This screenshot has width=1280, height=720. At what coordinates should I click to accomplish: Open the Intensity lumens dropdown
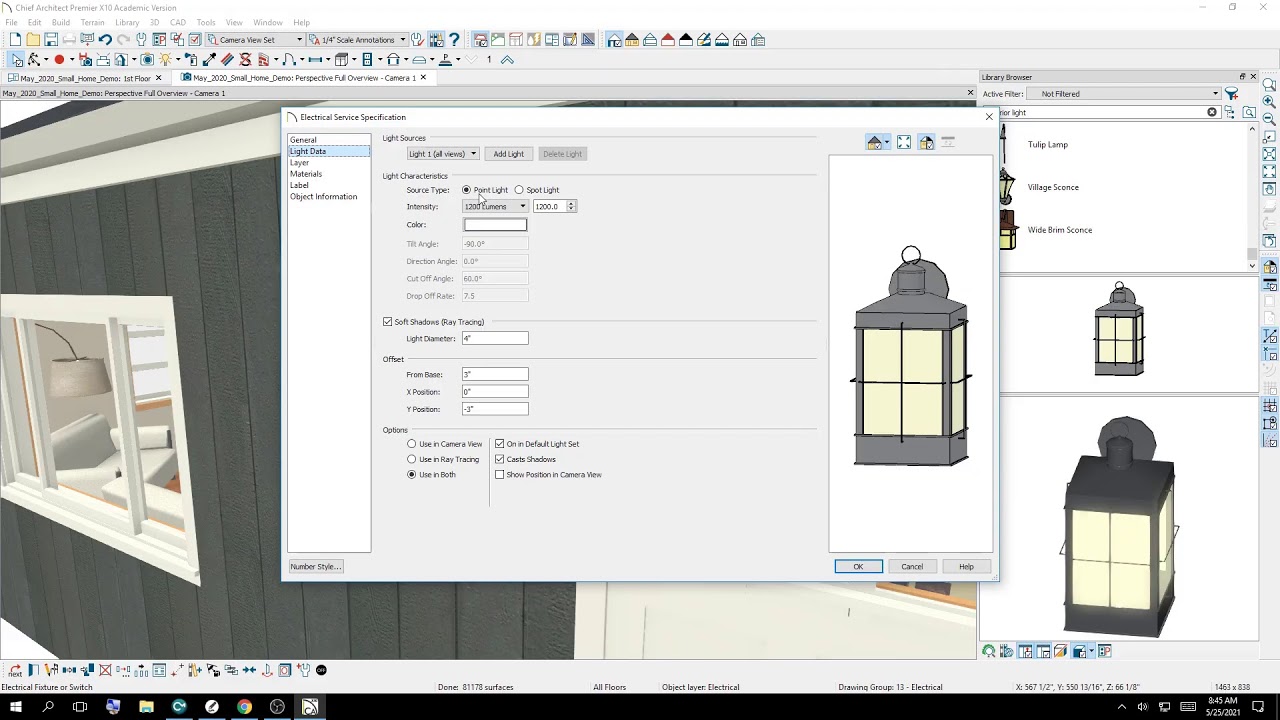click(x=495, y=207)
